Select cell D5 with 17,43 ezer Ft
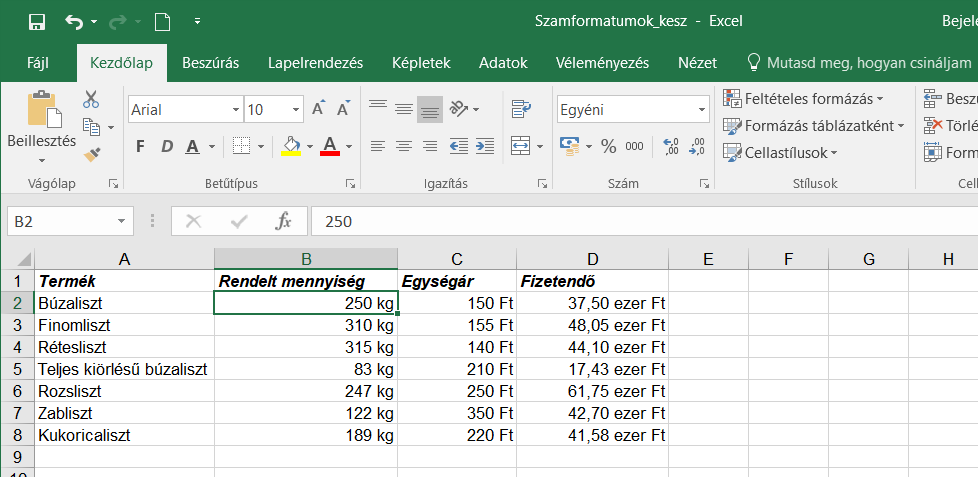The image size is (978, 477). coord(592,369)
